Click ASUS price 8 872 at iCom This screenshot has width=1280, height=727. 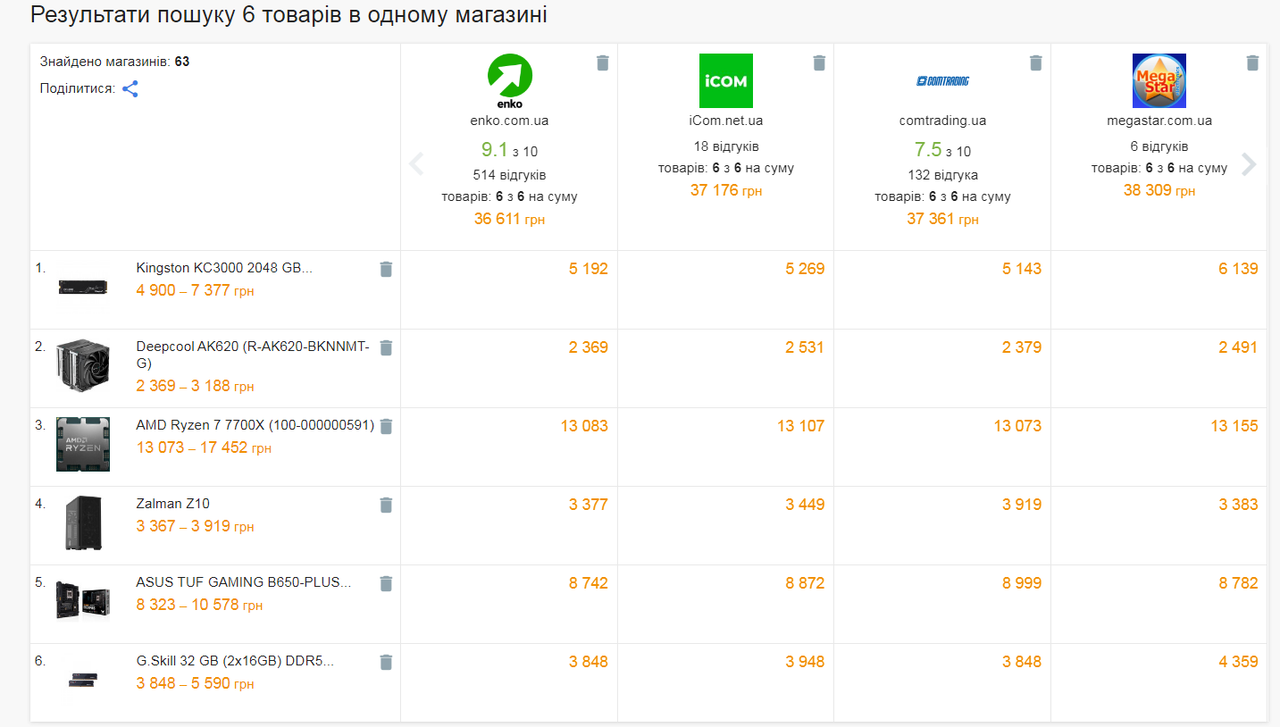point(805,583)
